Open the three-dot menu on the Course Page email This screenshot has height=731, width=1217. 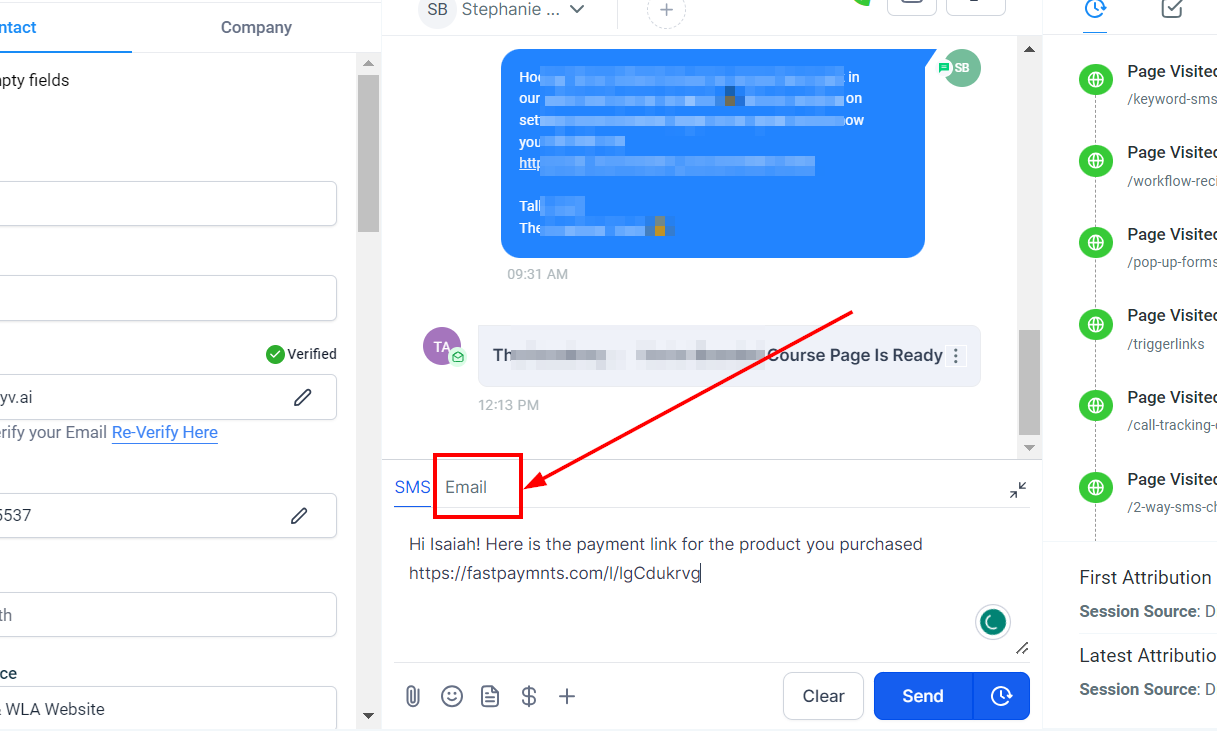[956, 356]
